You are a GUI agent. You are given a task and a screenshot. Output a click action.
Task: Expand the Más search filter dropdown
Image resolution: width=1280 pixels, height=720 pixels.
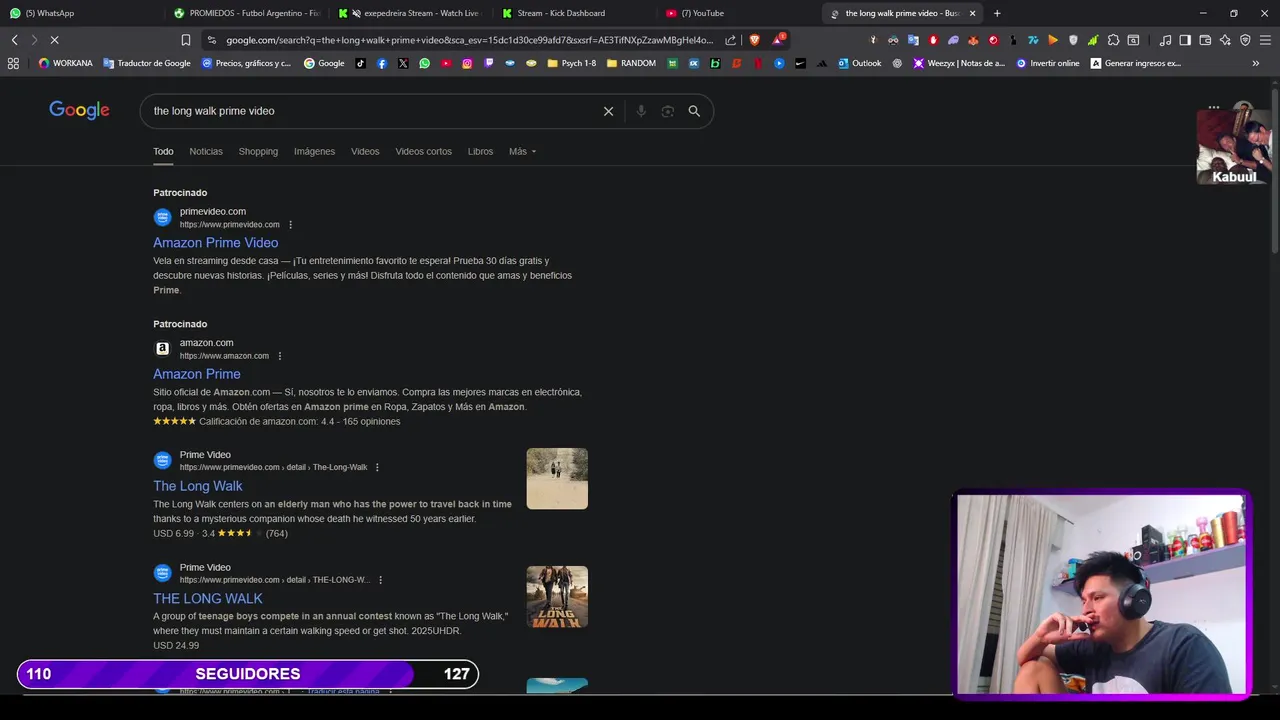click(x=522, y=151)
